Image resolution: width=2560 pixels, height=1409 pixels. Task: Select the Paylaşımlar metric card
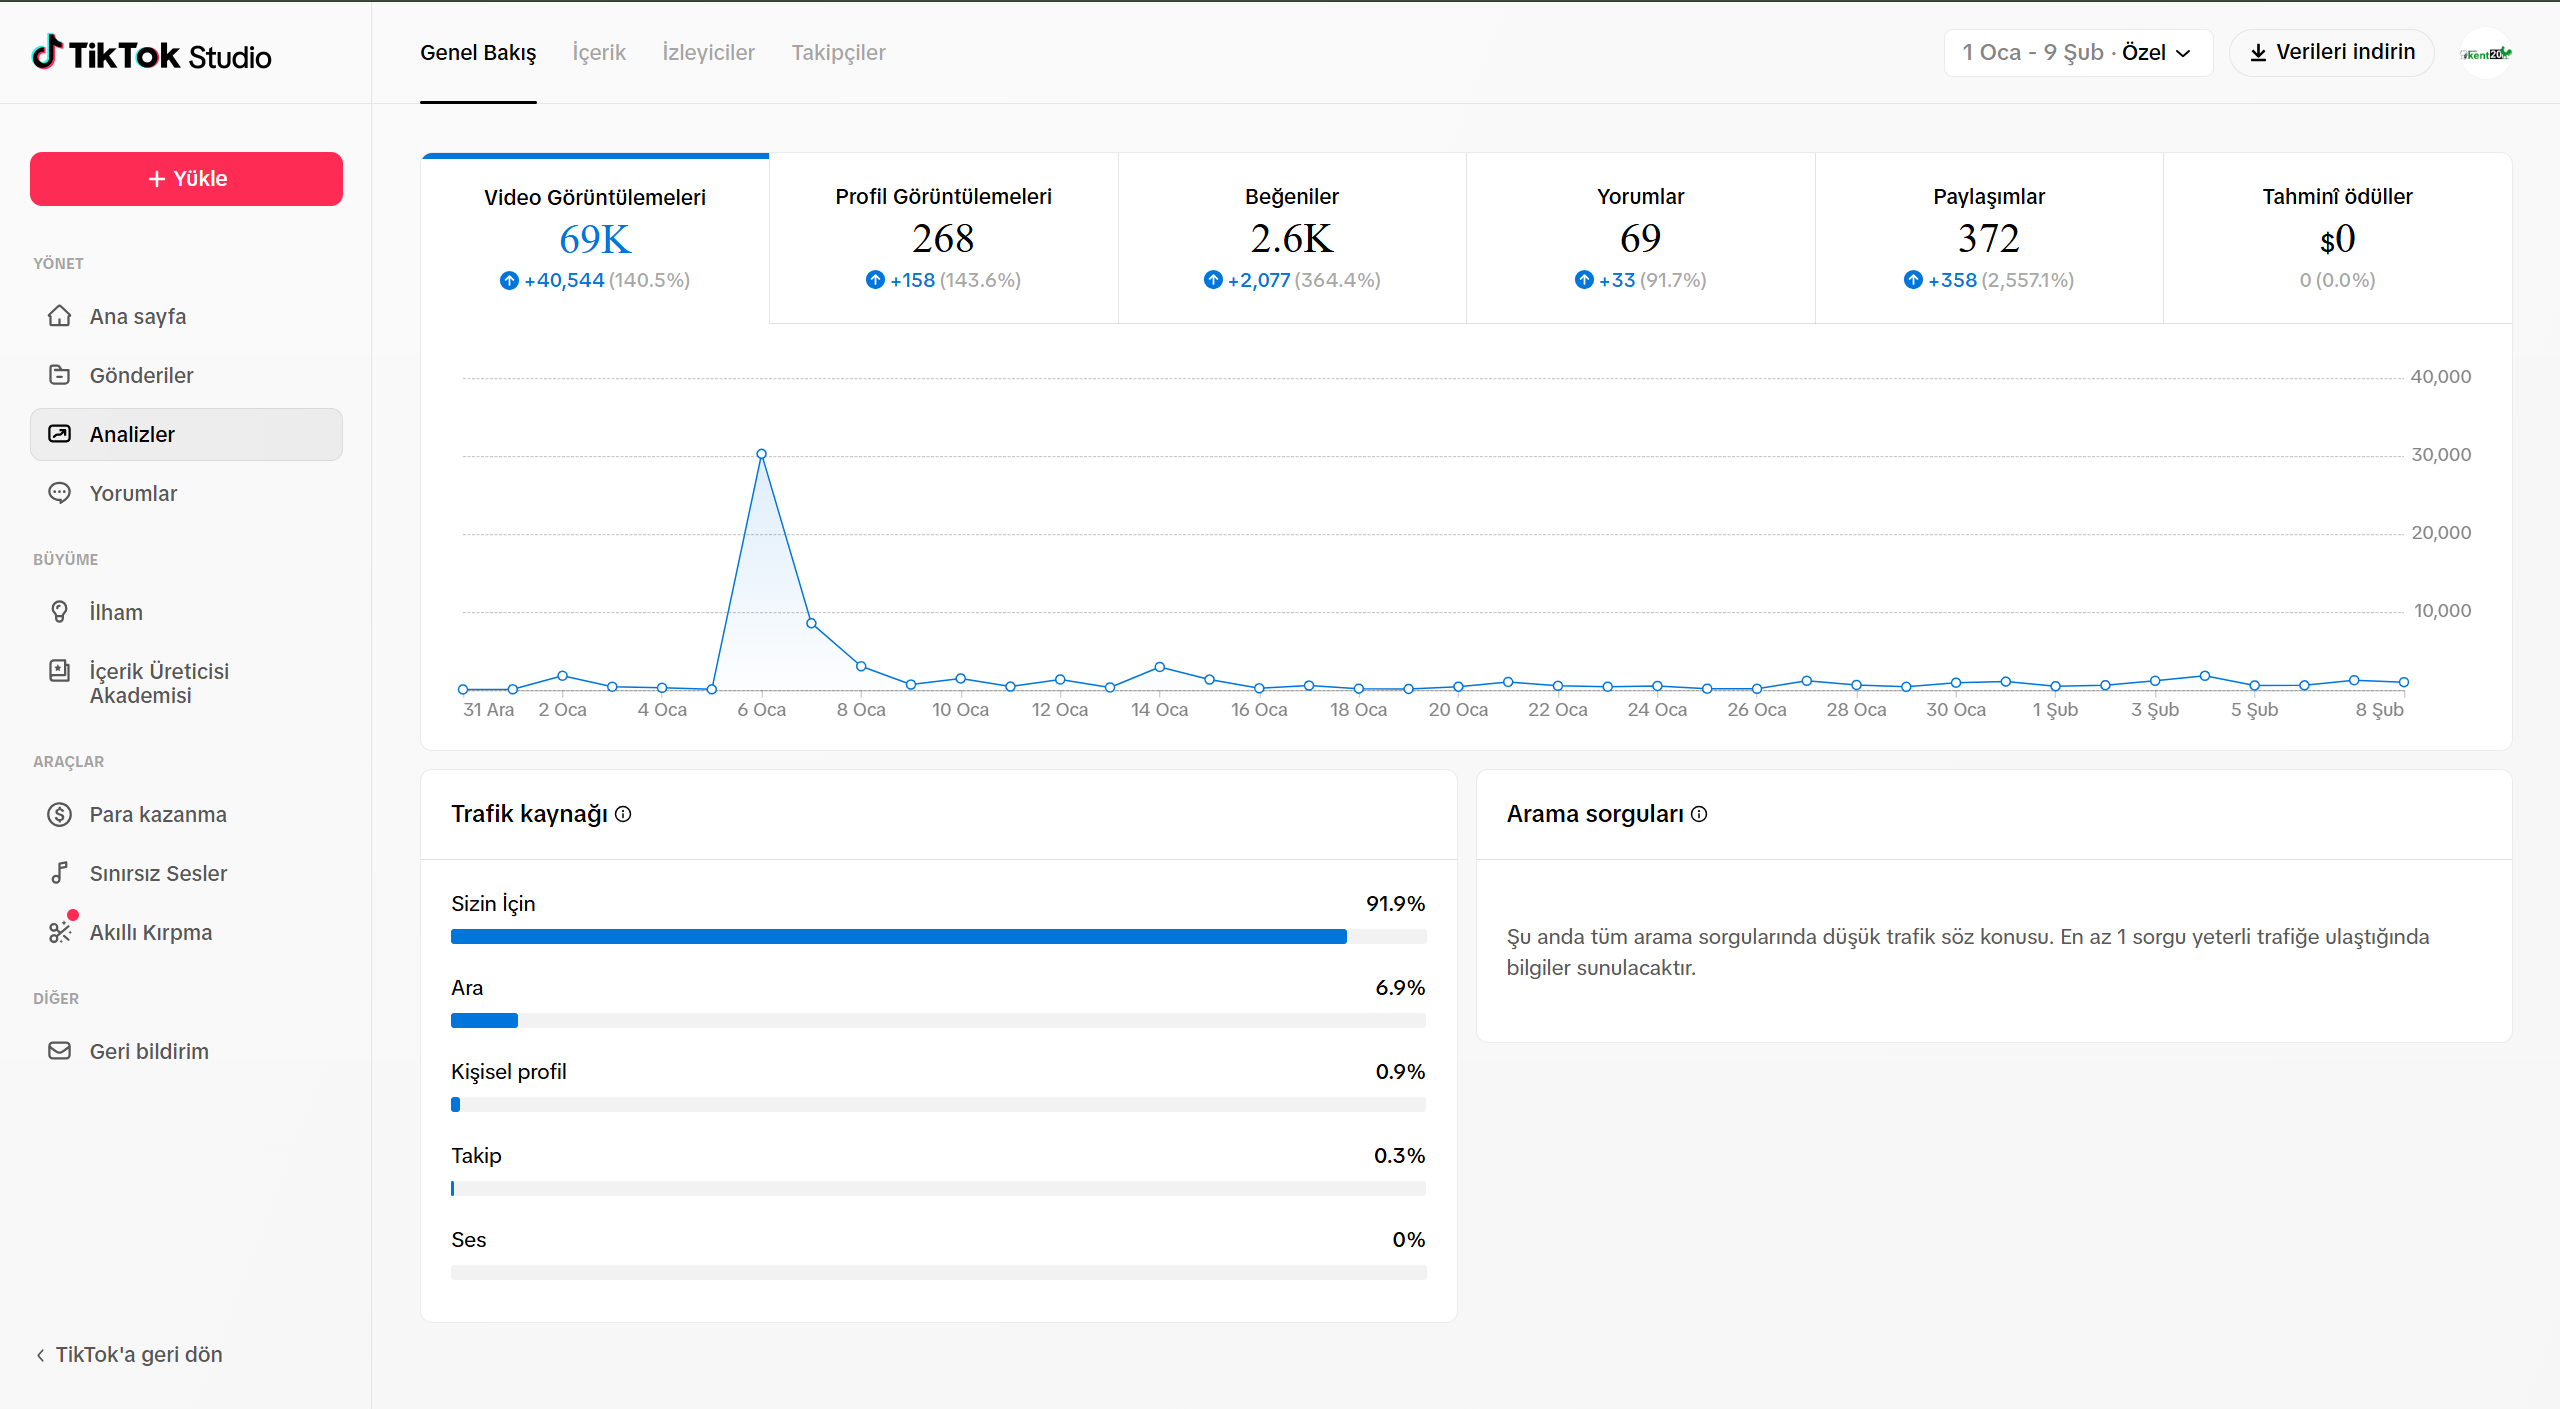[x=1988, y=238]
